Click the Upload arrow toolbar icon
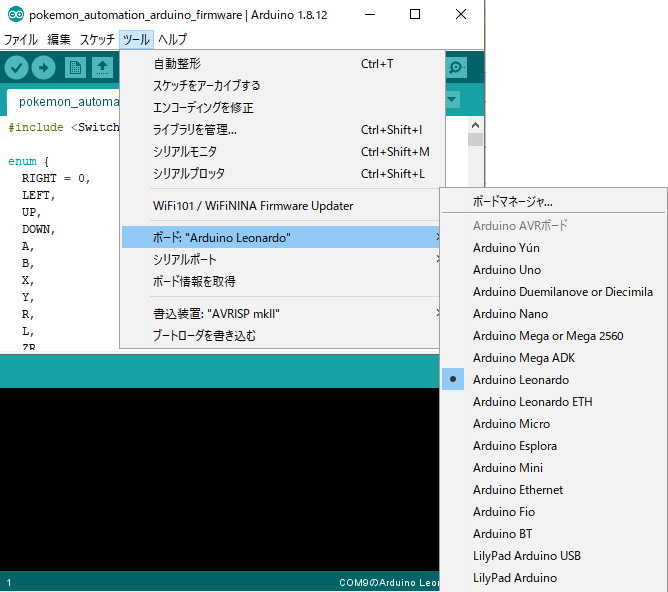This screenshot has width=668, height=592. click(x=43, y=67)
